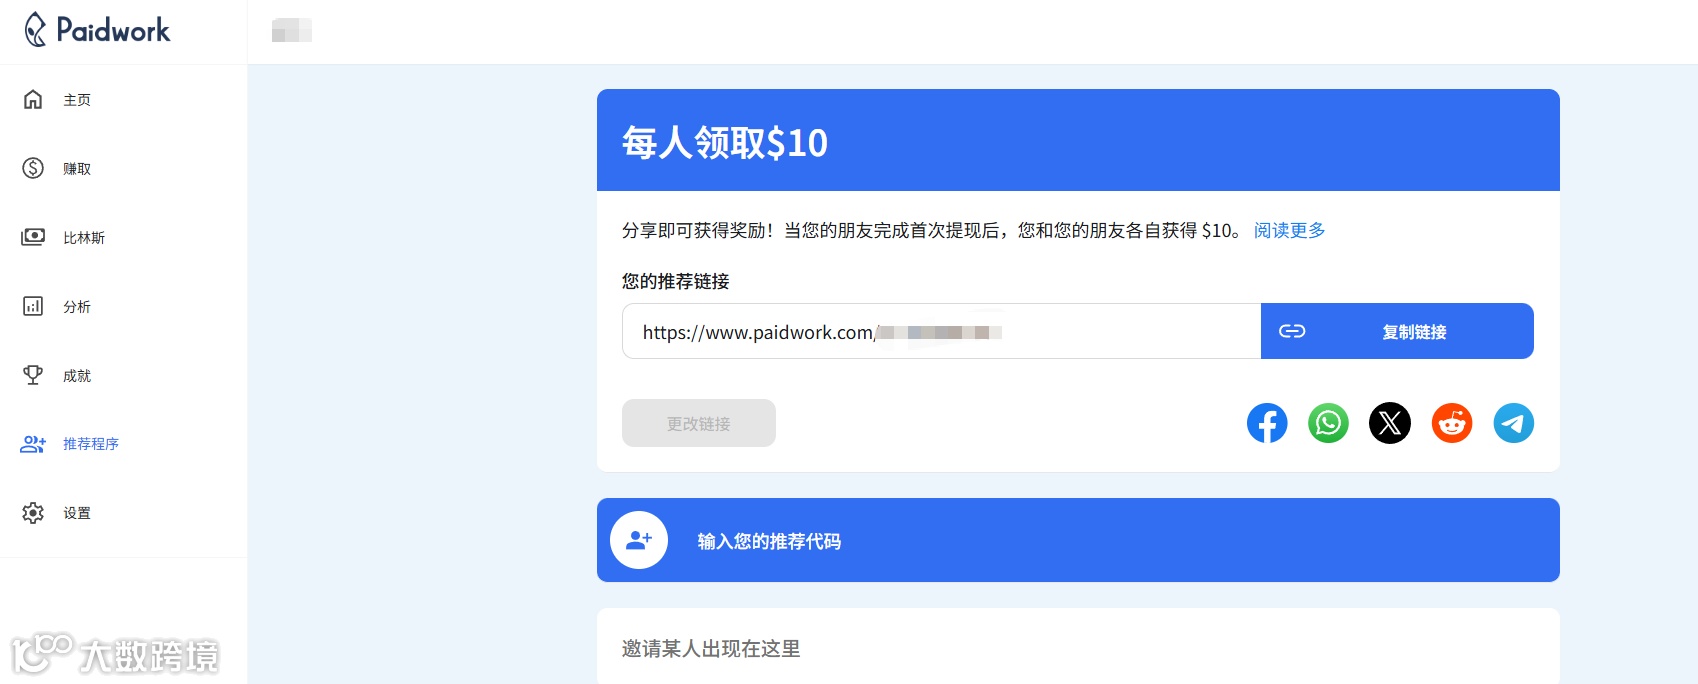Viewport: 1698px width, 684px height.
Task: Click the banknote icon beside 比林斯
Action: [x=33, y=237]
